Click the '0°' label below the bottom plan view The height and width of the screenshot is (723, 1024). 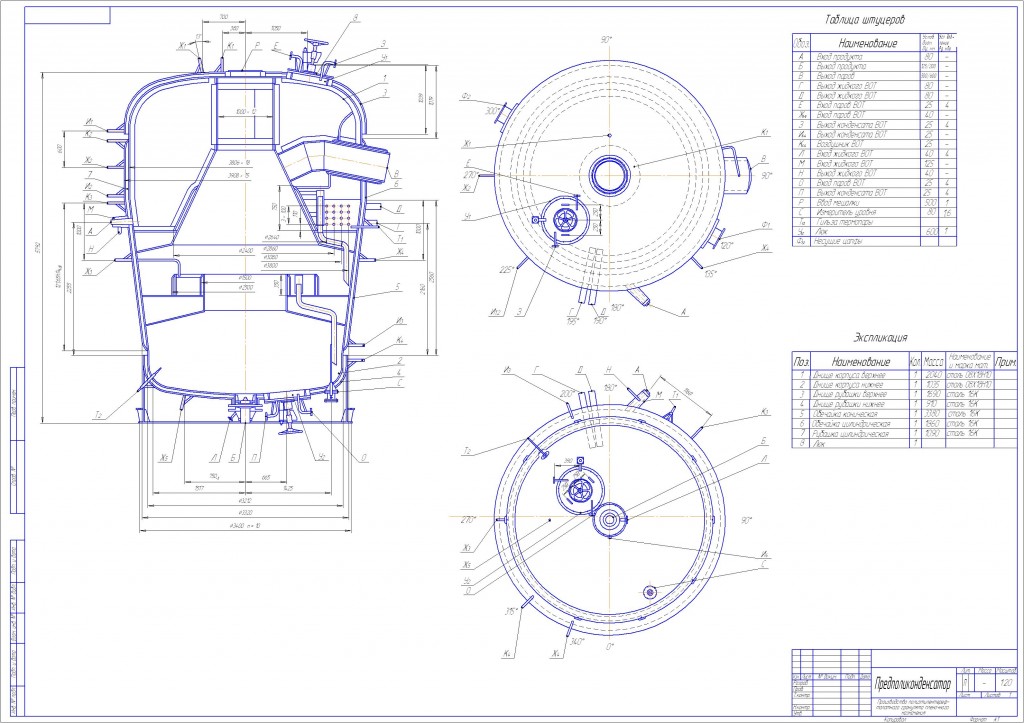tap(610, 647)
